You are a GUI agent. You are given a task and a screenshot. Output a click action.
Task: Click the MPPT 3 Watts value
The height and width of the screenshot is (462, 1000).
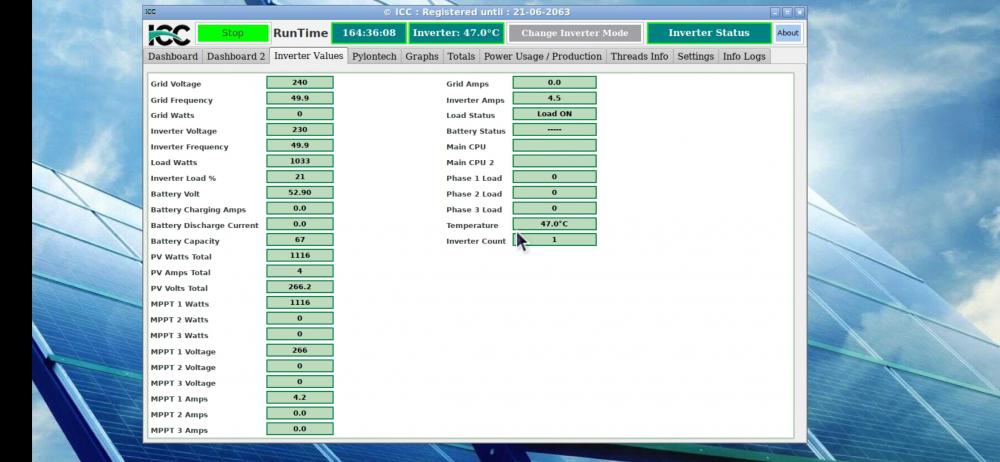click(300, 334)
